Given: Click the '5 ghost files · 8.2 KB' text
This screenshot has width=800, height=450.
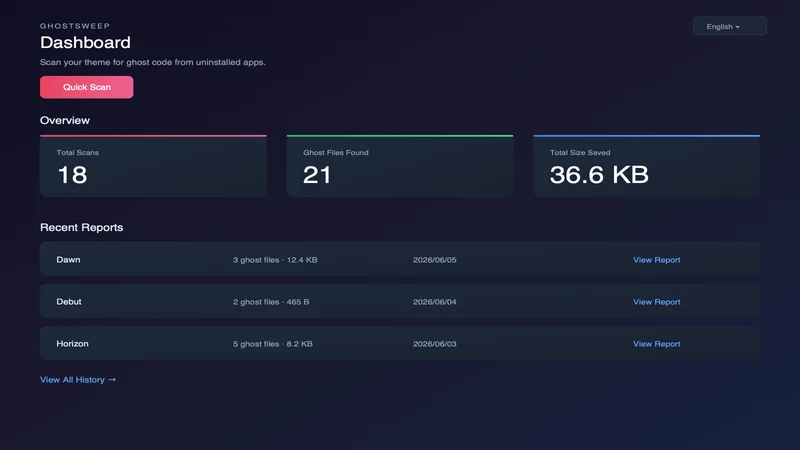Looking at the screenshot, I should [273, 344].
